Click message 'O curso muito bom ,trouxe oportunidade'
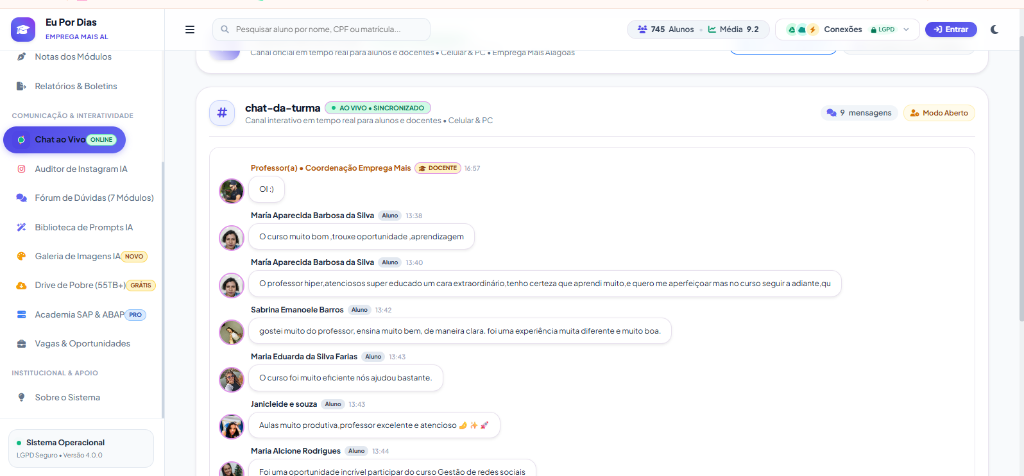The width and height of the screenshot is (1024, 476). (x=361, y=236)
